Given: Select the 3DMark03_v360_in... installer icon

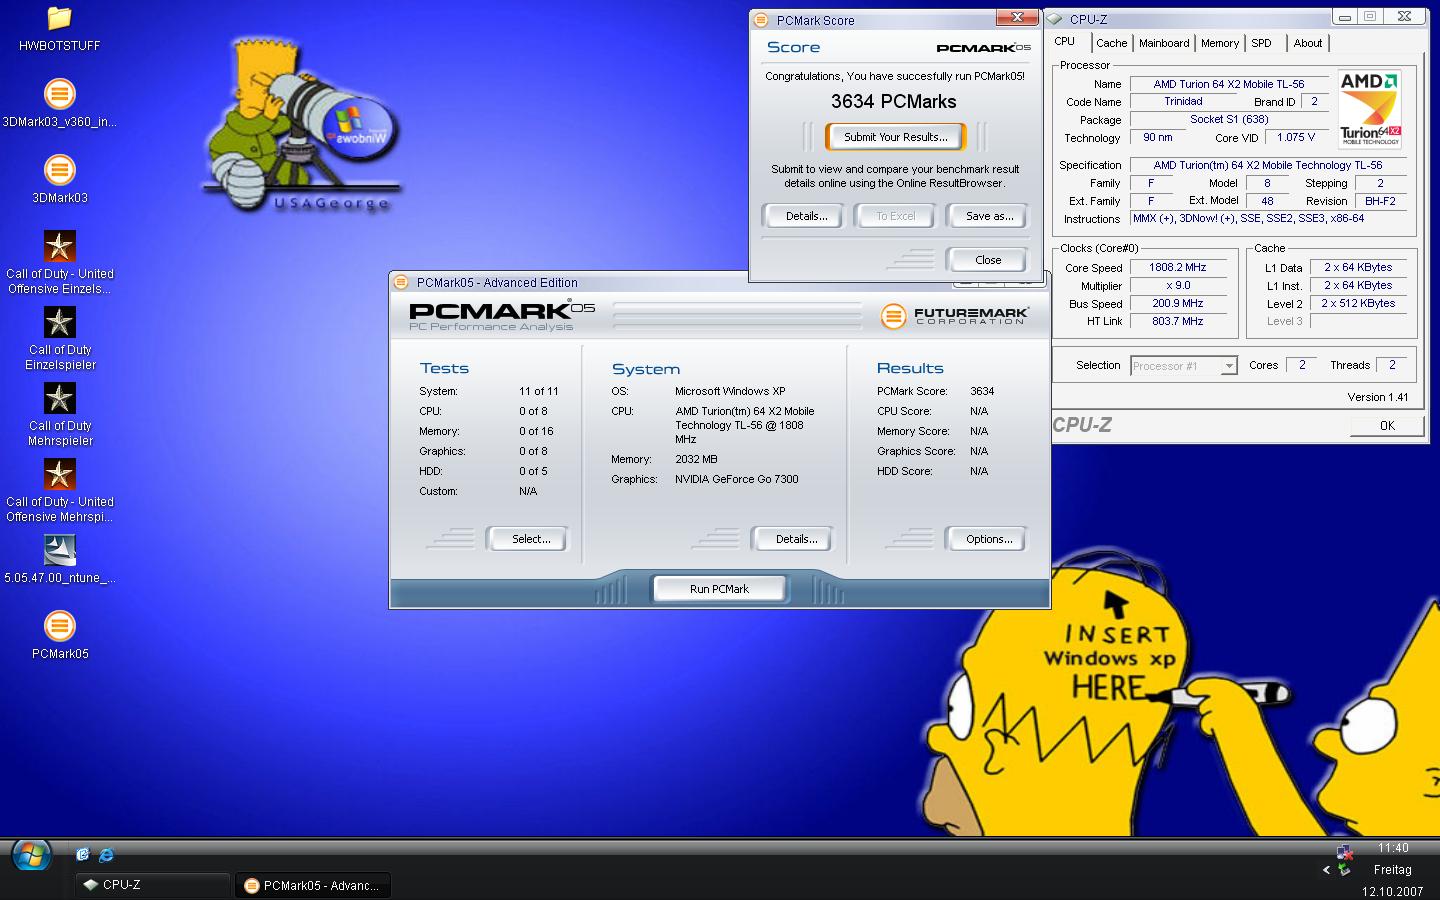Looking at the screenshot, I should [59, 94].
